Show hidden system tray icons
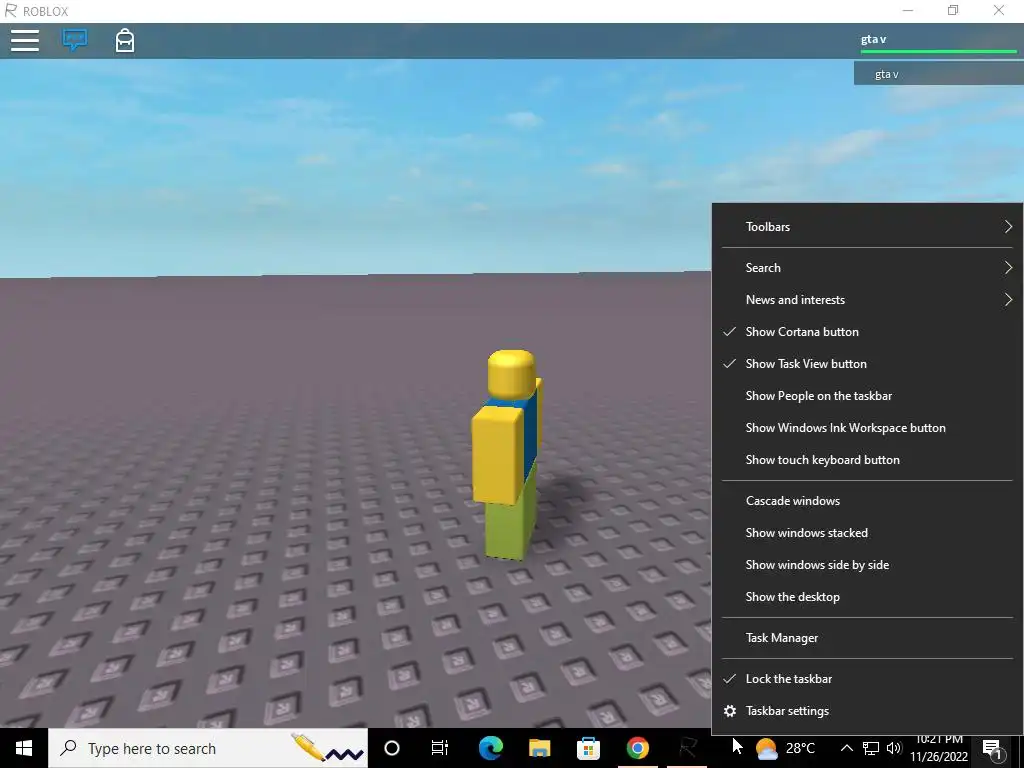The width and height of the screenshot is (1024, 768). 846,748
